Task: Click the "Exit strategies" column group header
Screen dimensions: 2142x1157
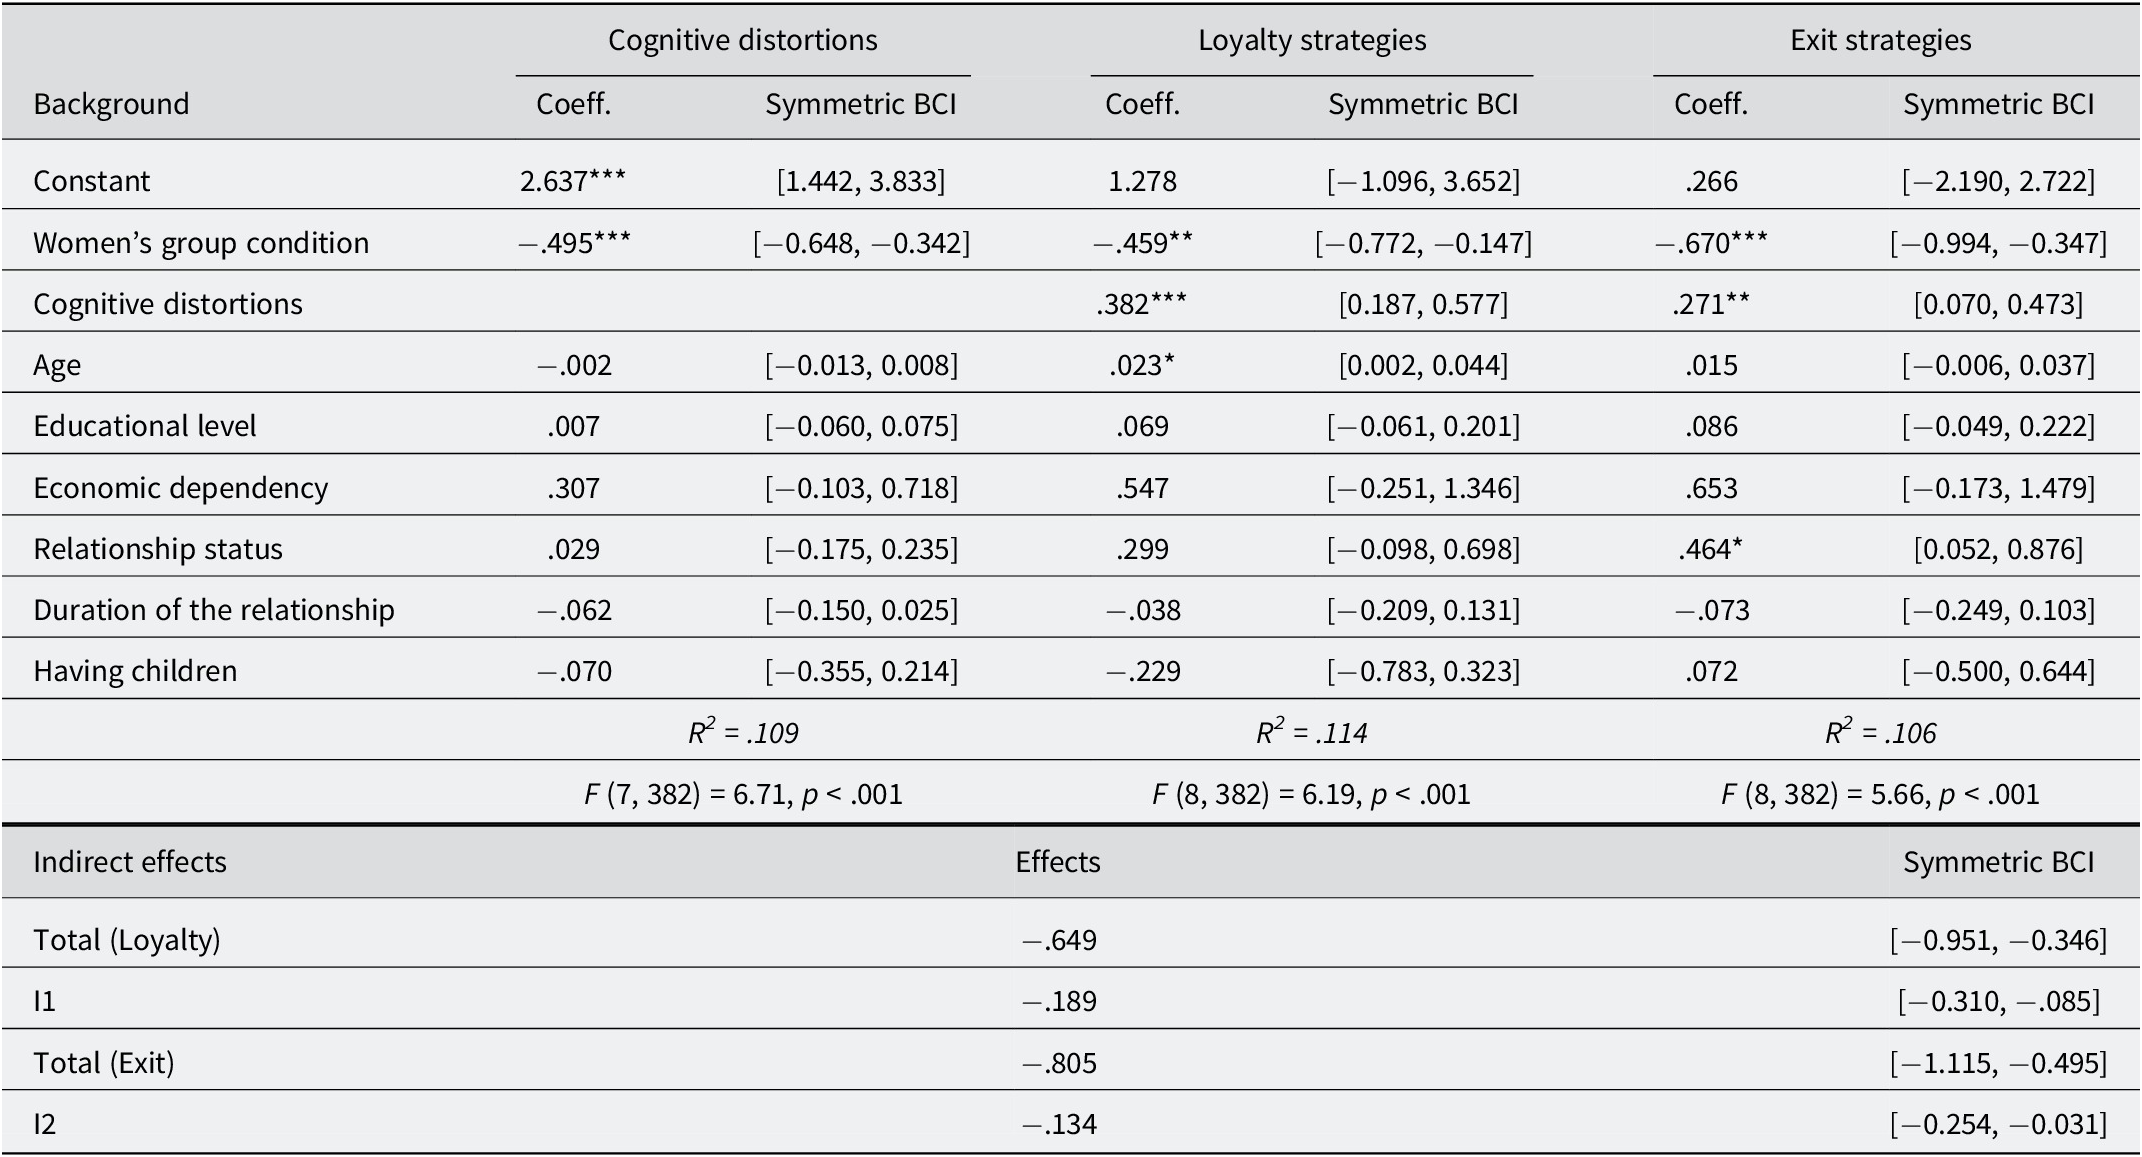Action: (1880, 40)
